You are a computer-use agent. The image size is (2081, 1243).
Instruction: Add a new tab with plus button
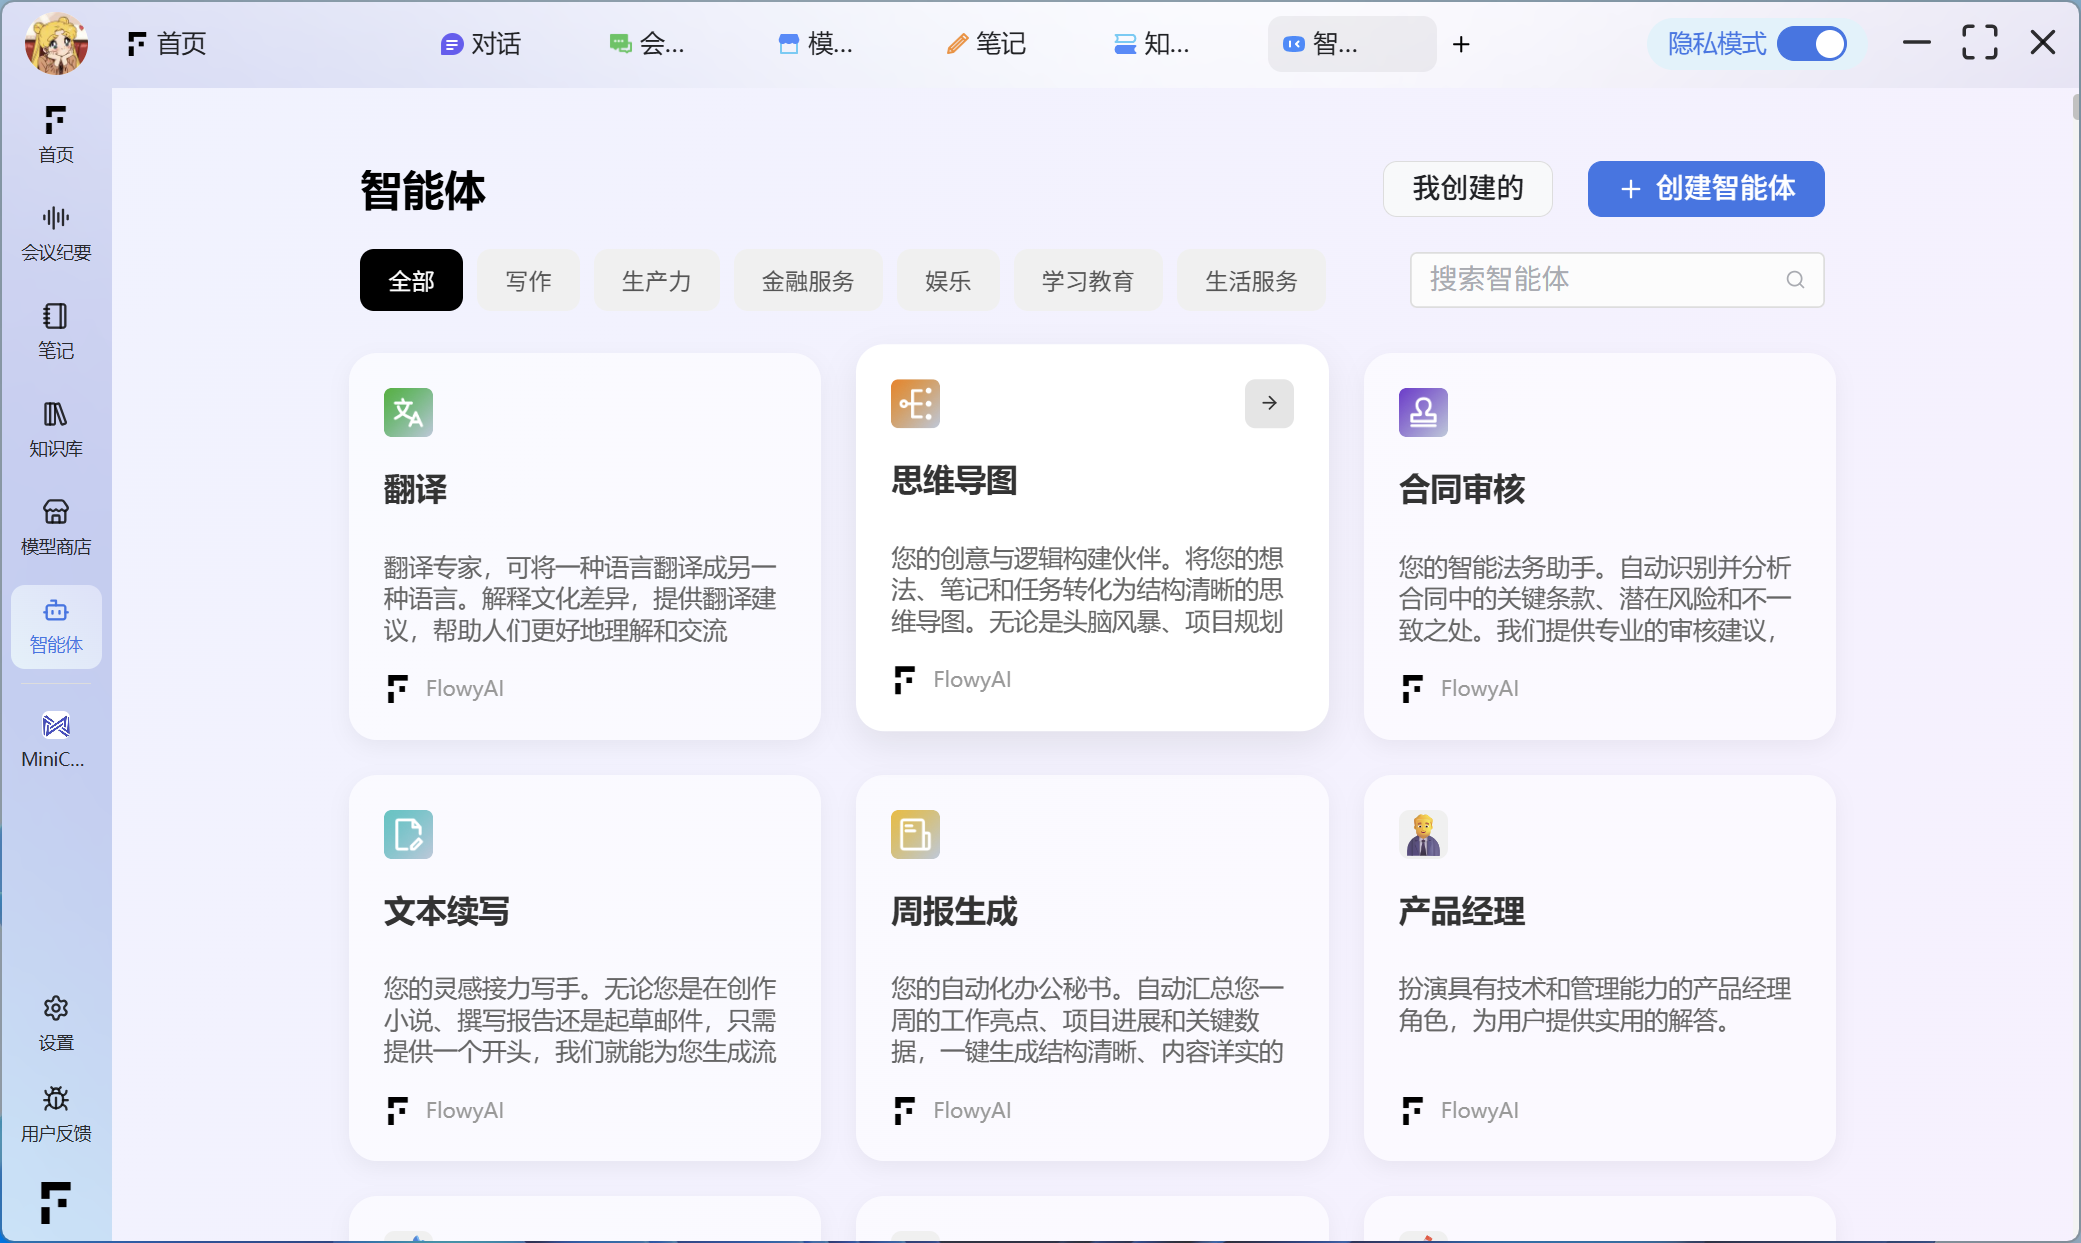pos(1461,44)
